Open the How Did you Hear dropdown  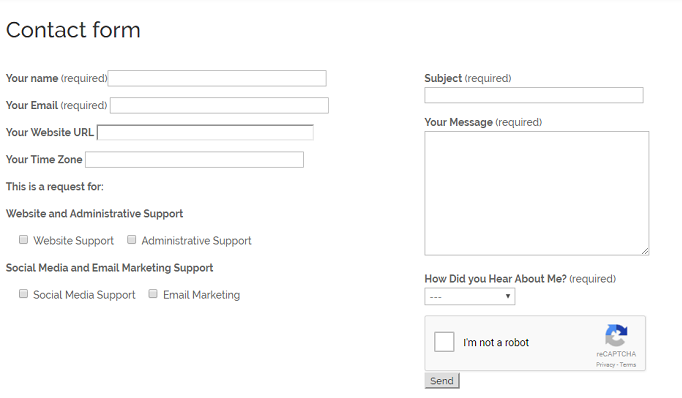(x=470, y=296)
